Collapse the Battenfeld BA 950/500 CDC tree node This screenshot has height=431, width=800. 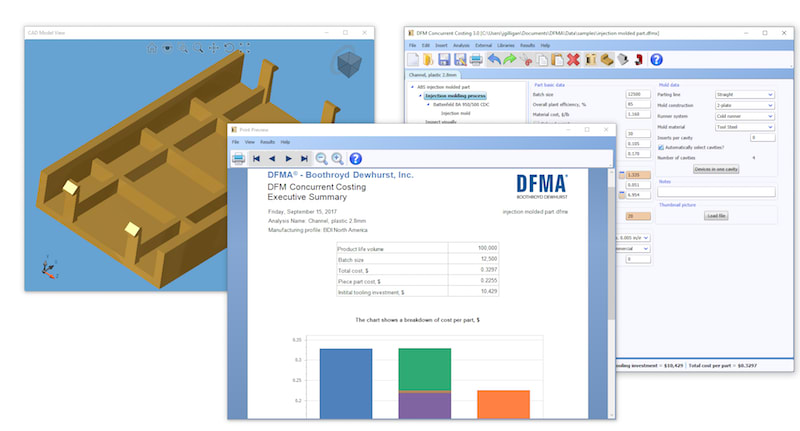[x=428, y=105]
